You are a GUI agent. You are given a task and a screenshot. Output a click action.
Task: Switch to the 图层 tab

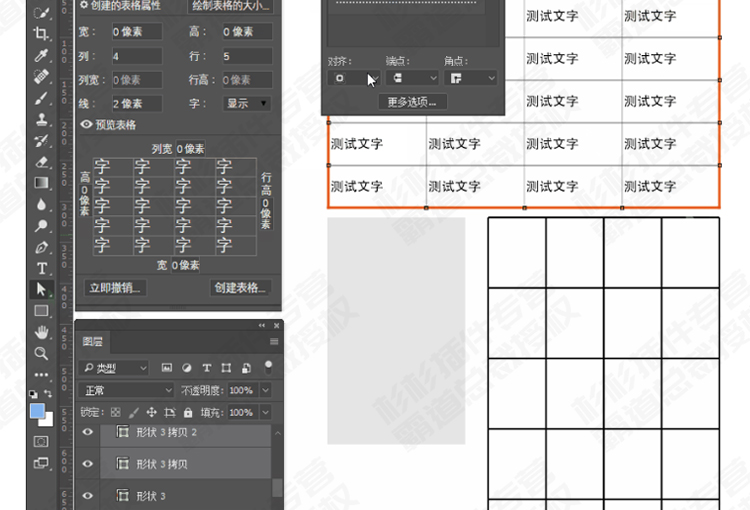pyautogui.click(x=93, y=341)
